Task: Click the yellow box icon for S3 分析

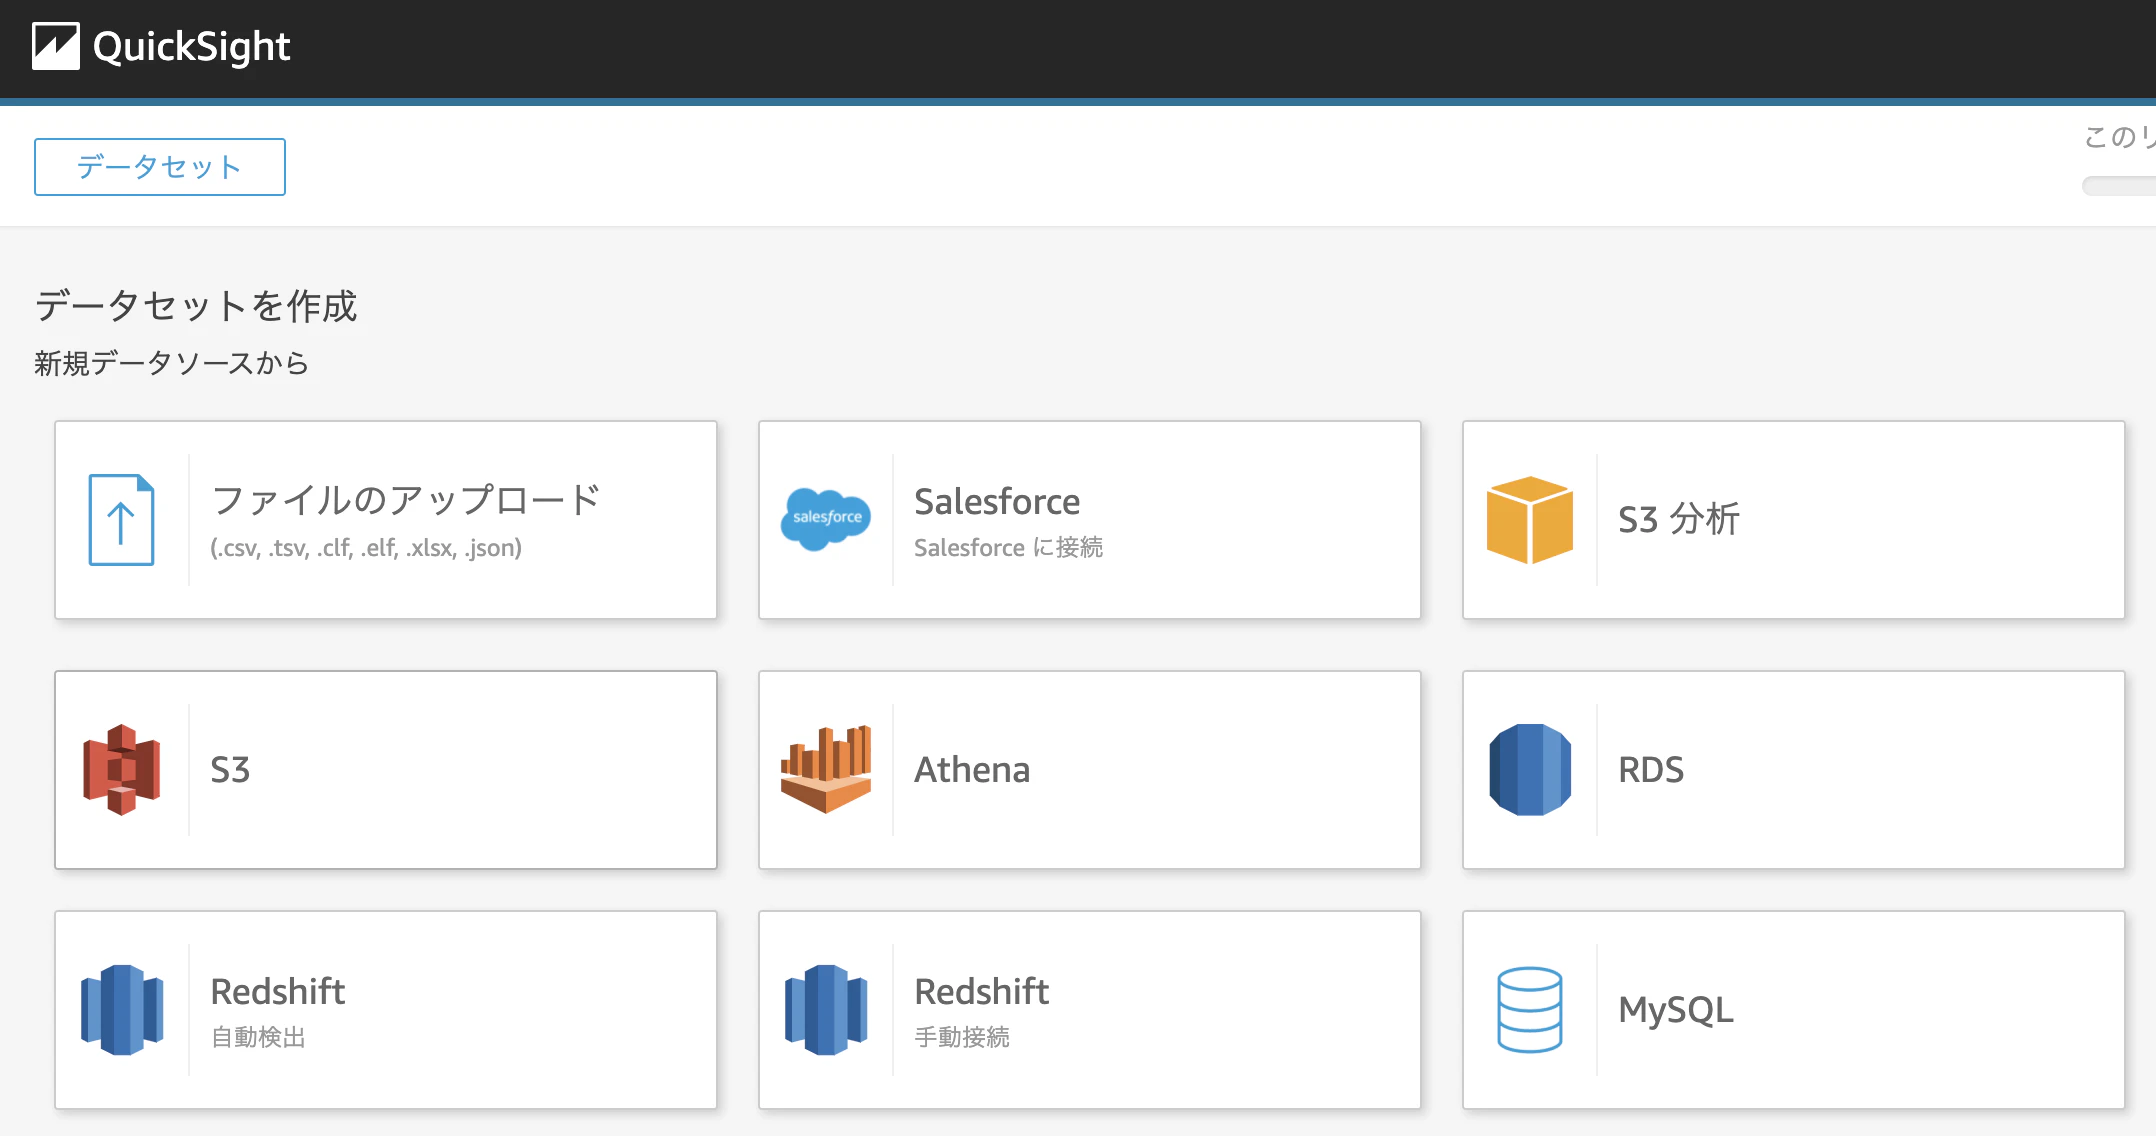Action: click(1530, 520)
